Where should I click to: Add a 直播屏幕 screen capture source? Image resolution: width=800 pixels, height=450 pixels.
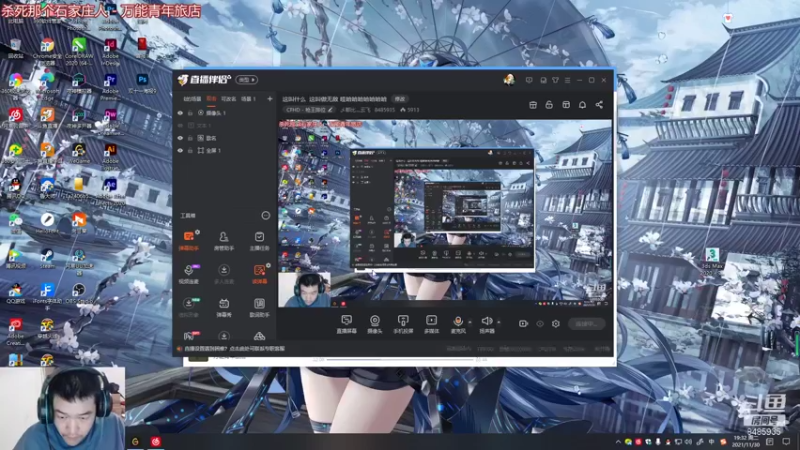coord(346,324)
